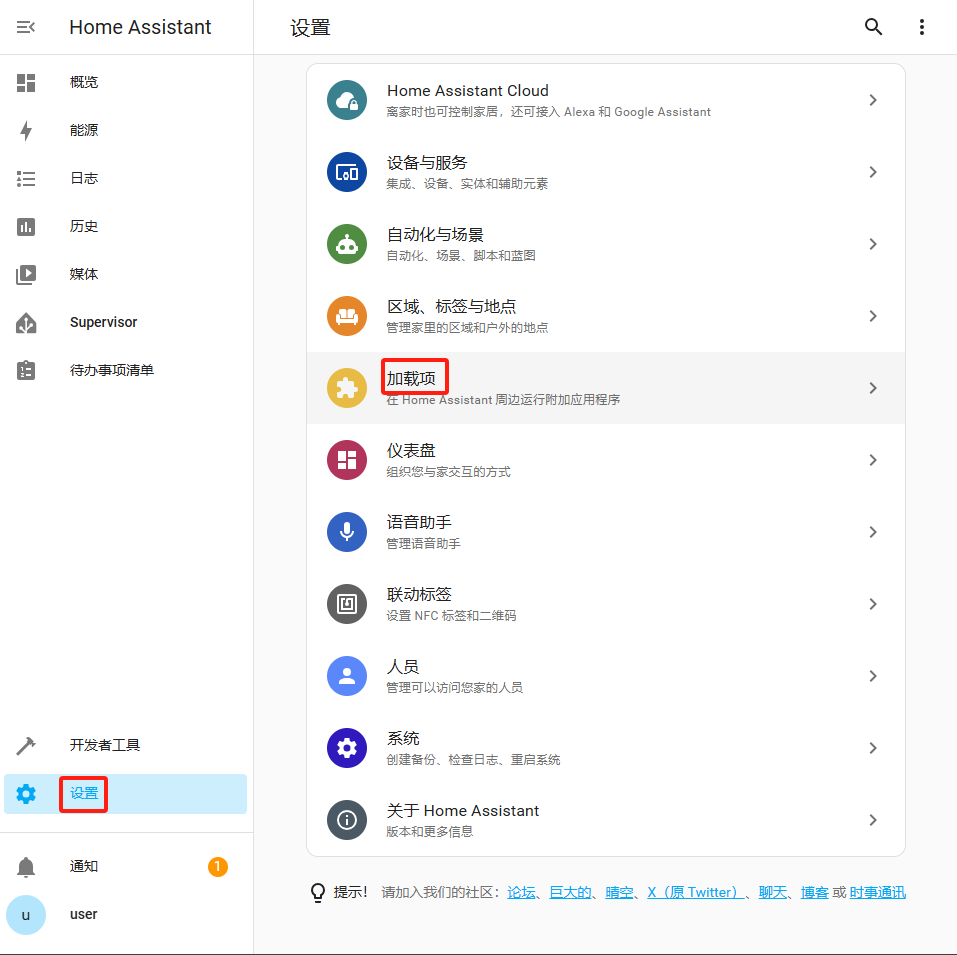Follow the 时事通讯 newsletter link
The height and width of the screenshot is (955, 957).
click(x=878, y=893)
